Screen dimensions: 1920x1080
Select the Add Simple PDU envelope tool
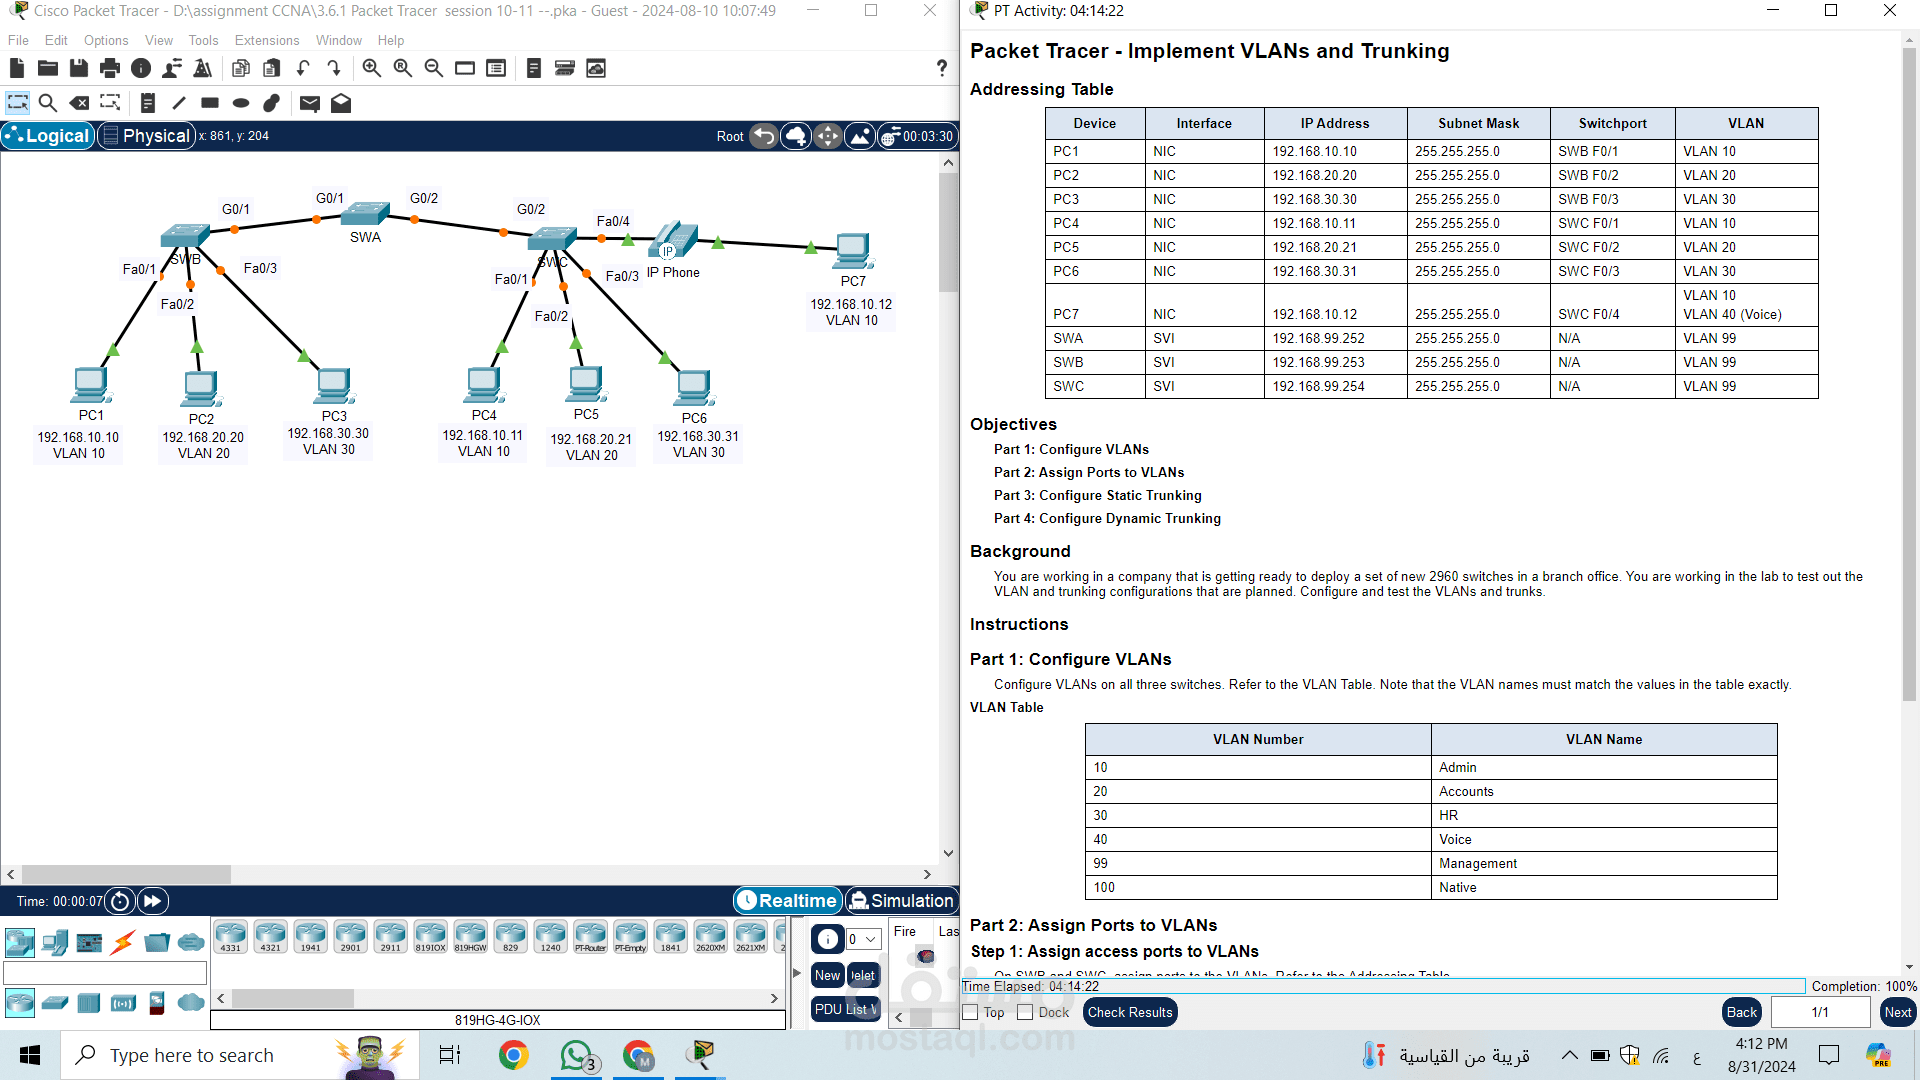[310, 103]
